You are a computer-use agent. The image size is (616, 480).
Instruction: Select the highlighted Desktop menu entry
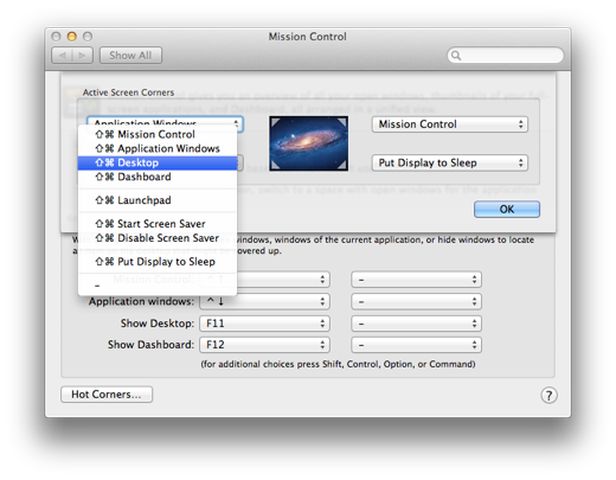[x=158, y=163]
